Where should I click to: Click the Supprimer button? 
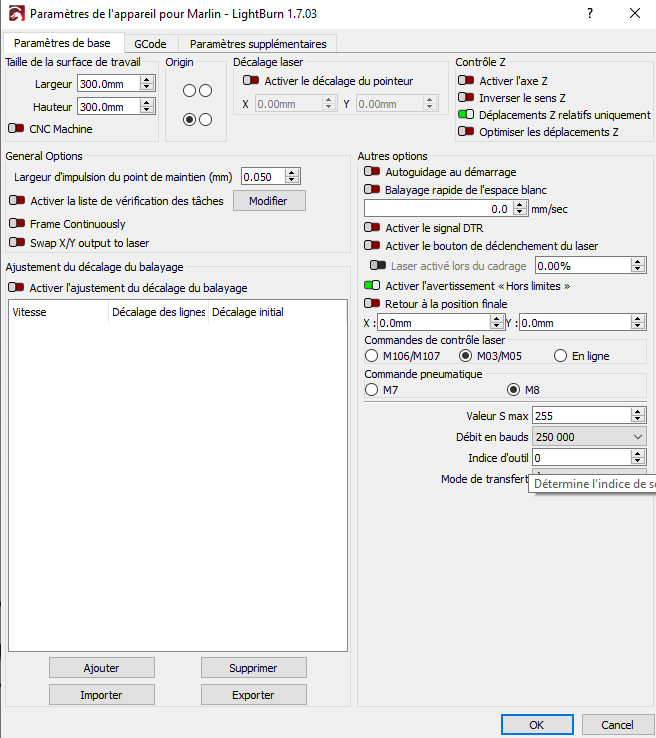(x=254, y=668)
